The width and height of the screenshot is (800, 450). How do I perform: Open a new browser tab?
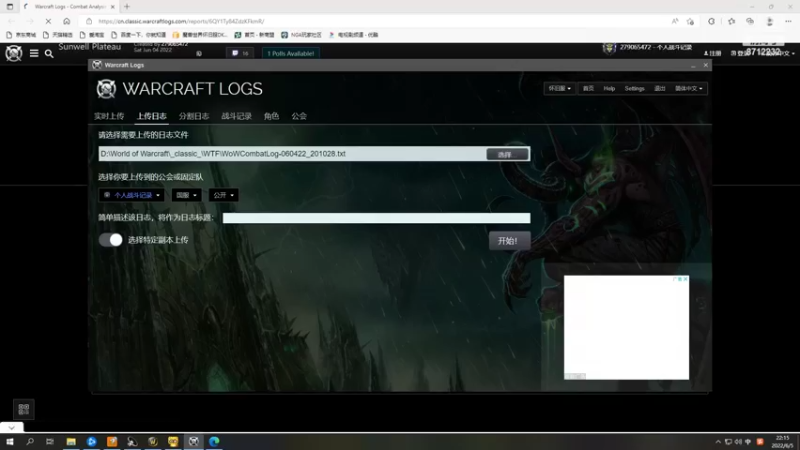tap(127, 7)
